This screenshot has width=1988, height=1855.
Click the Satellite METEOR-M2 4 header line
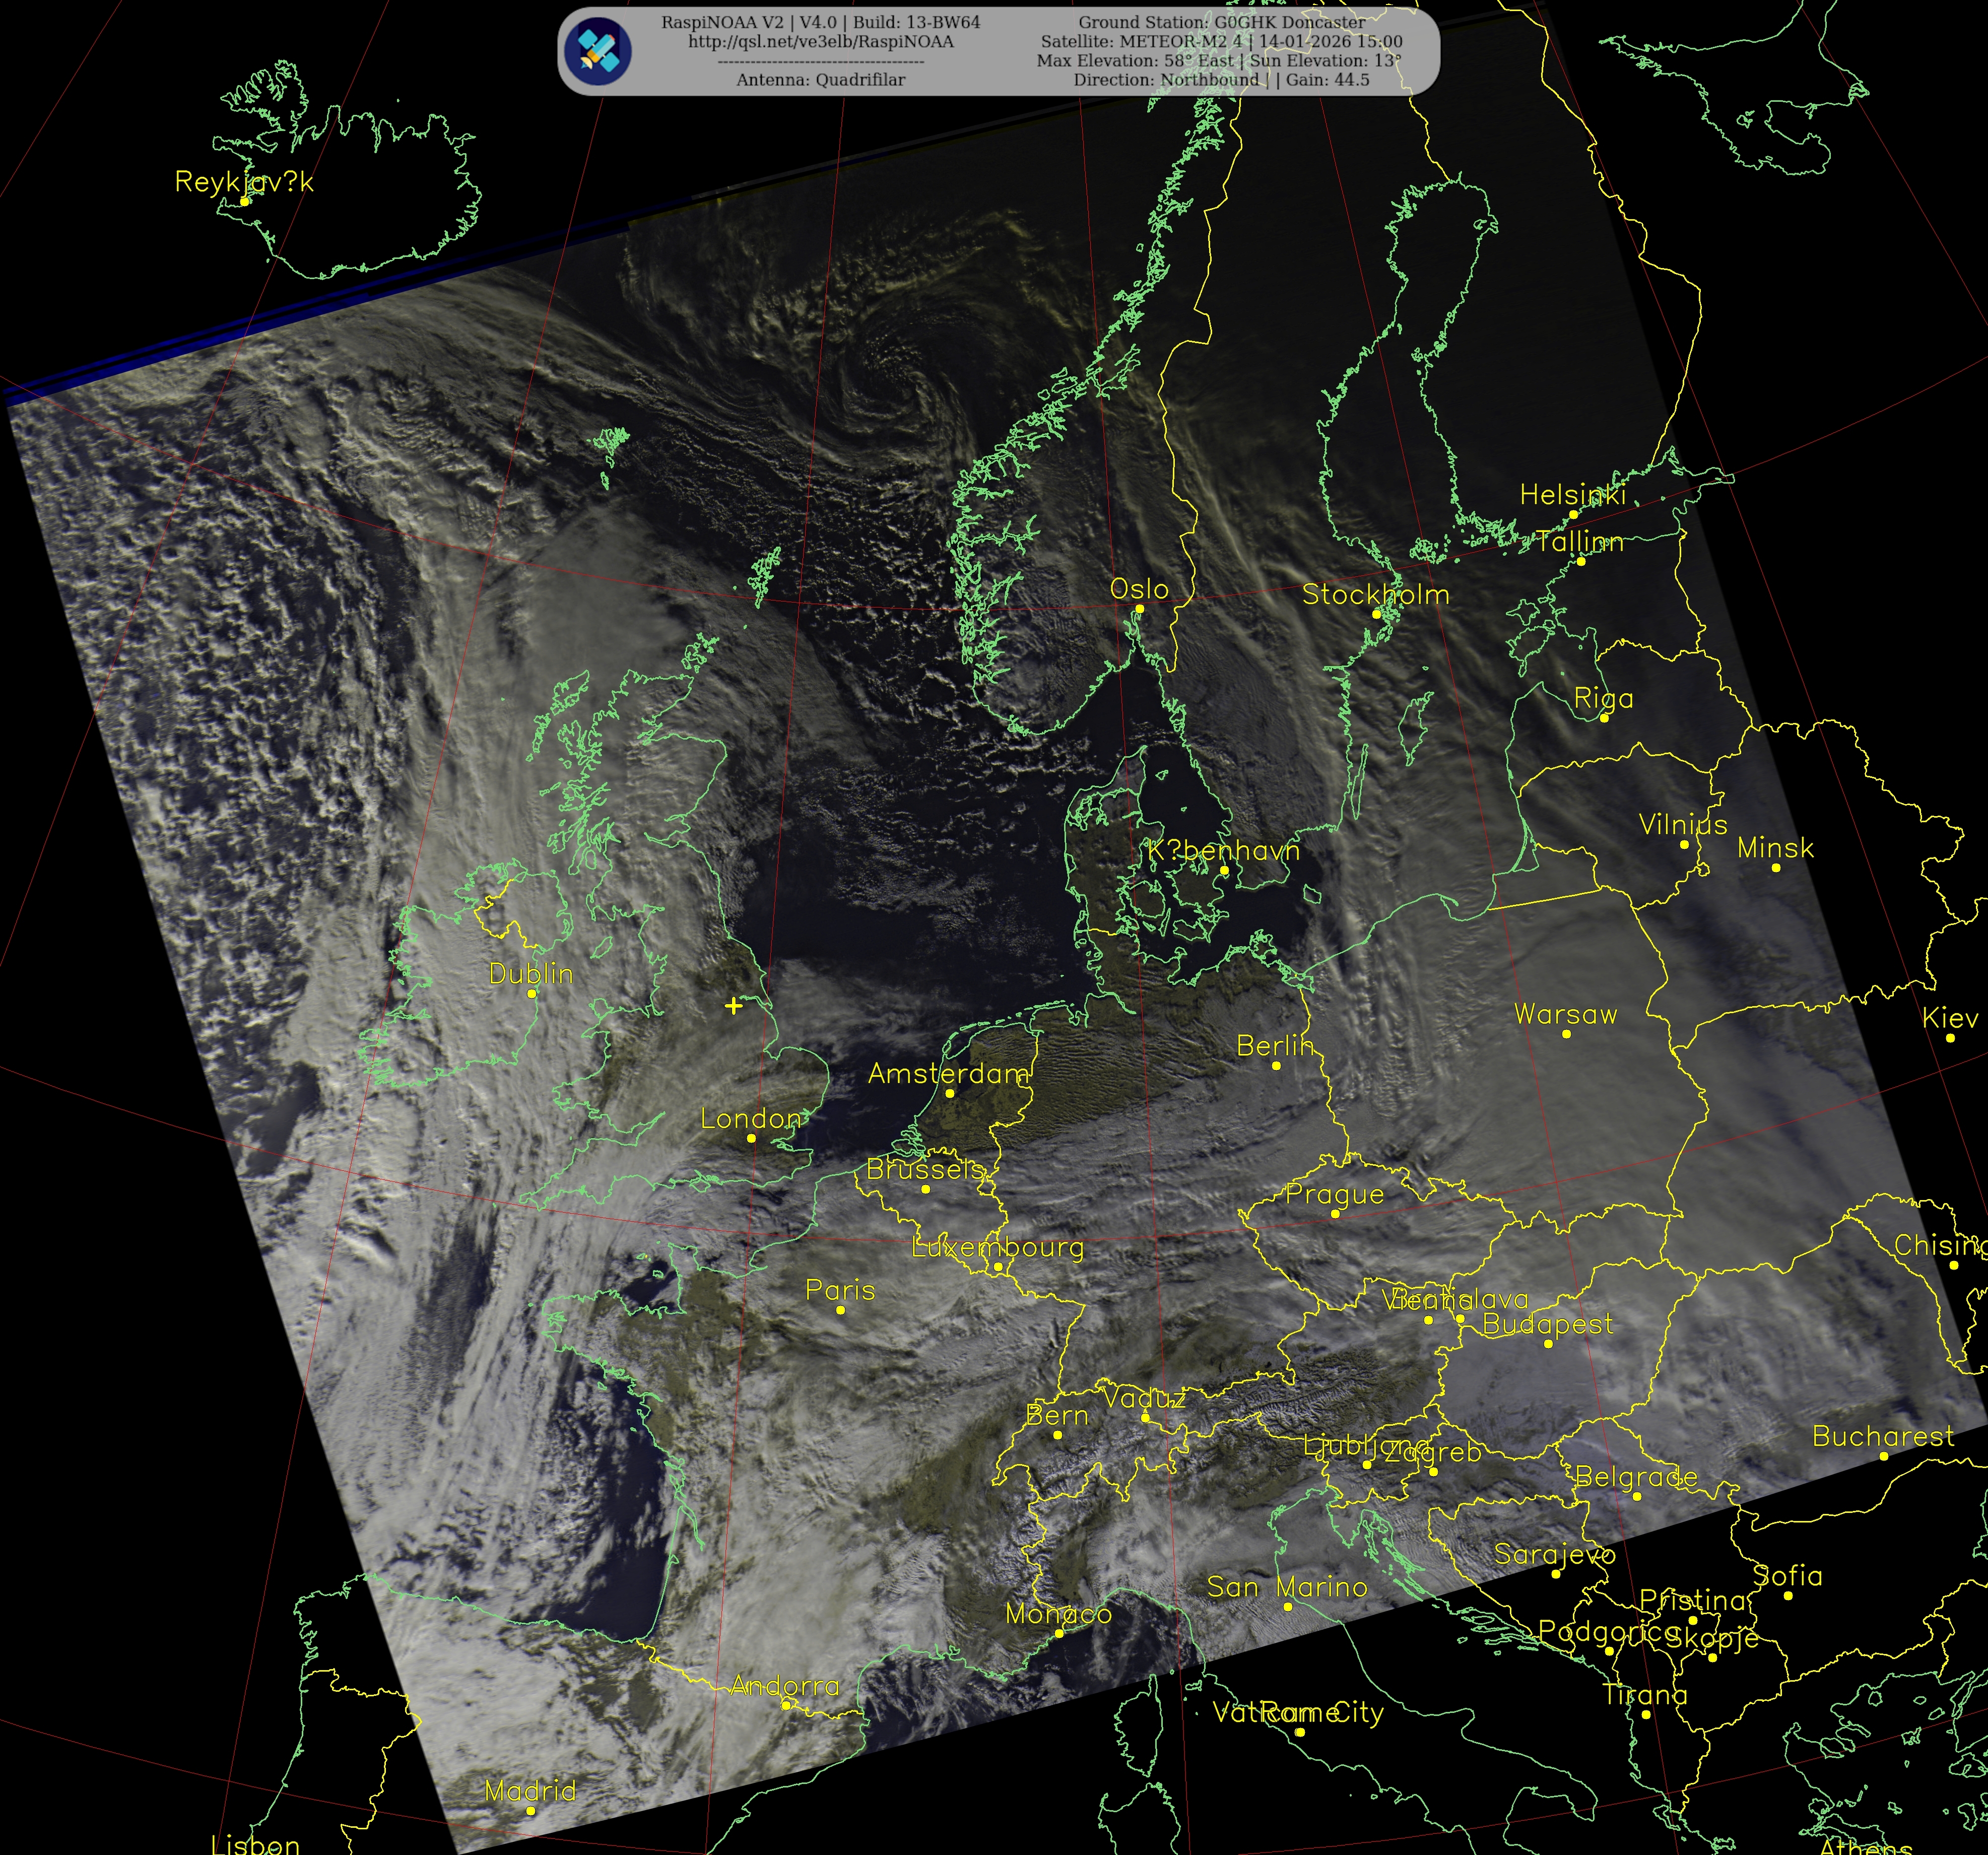coord(1221,42)
